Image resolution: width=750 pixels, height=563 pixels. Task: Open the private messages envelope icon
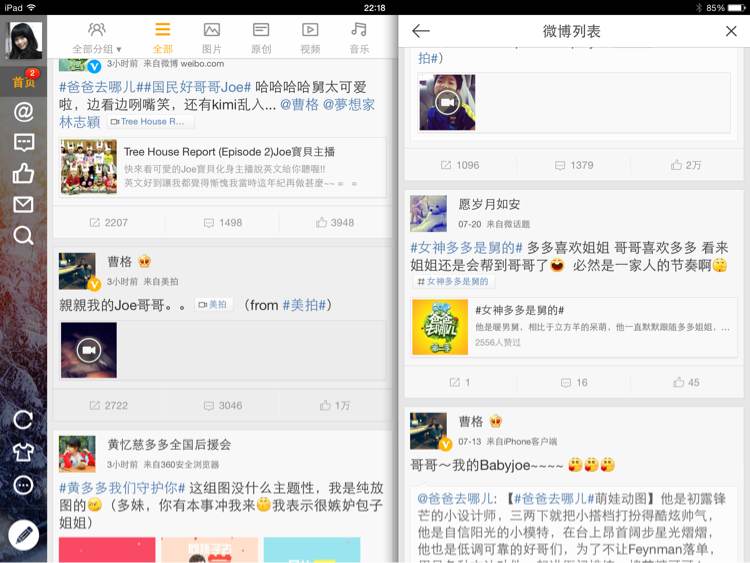pyautogui.click(x=23, y=205)
